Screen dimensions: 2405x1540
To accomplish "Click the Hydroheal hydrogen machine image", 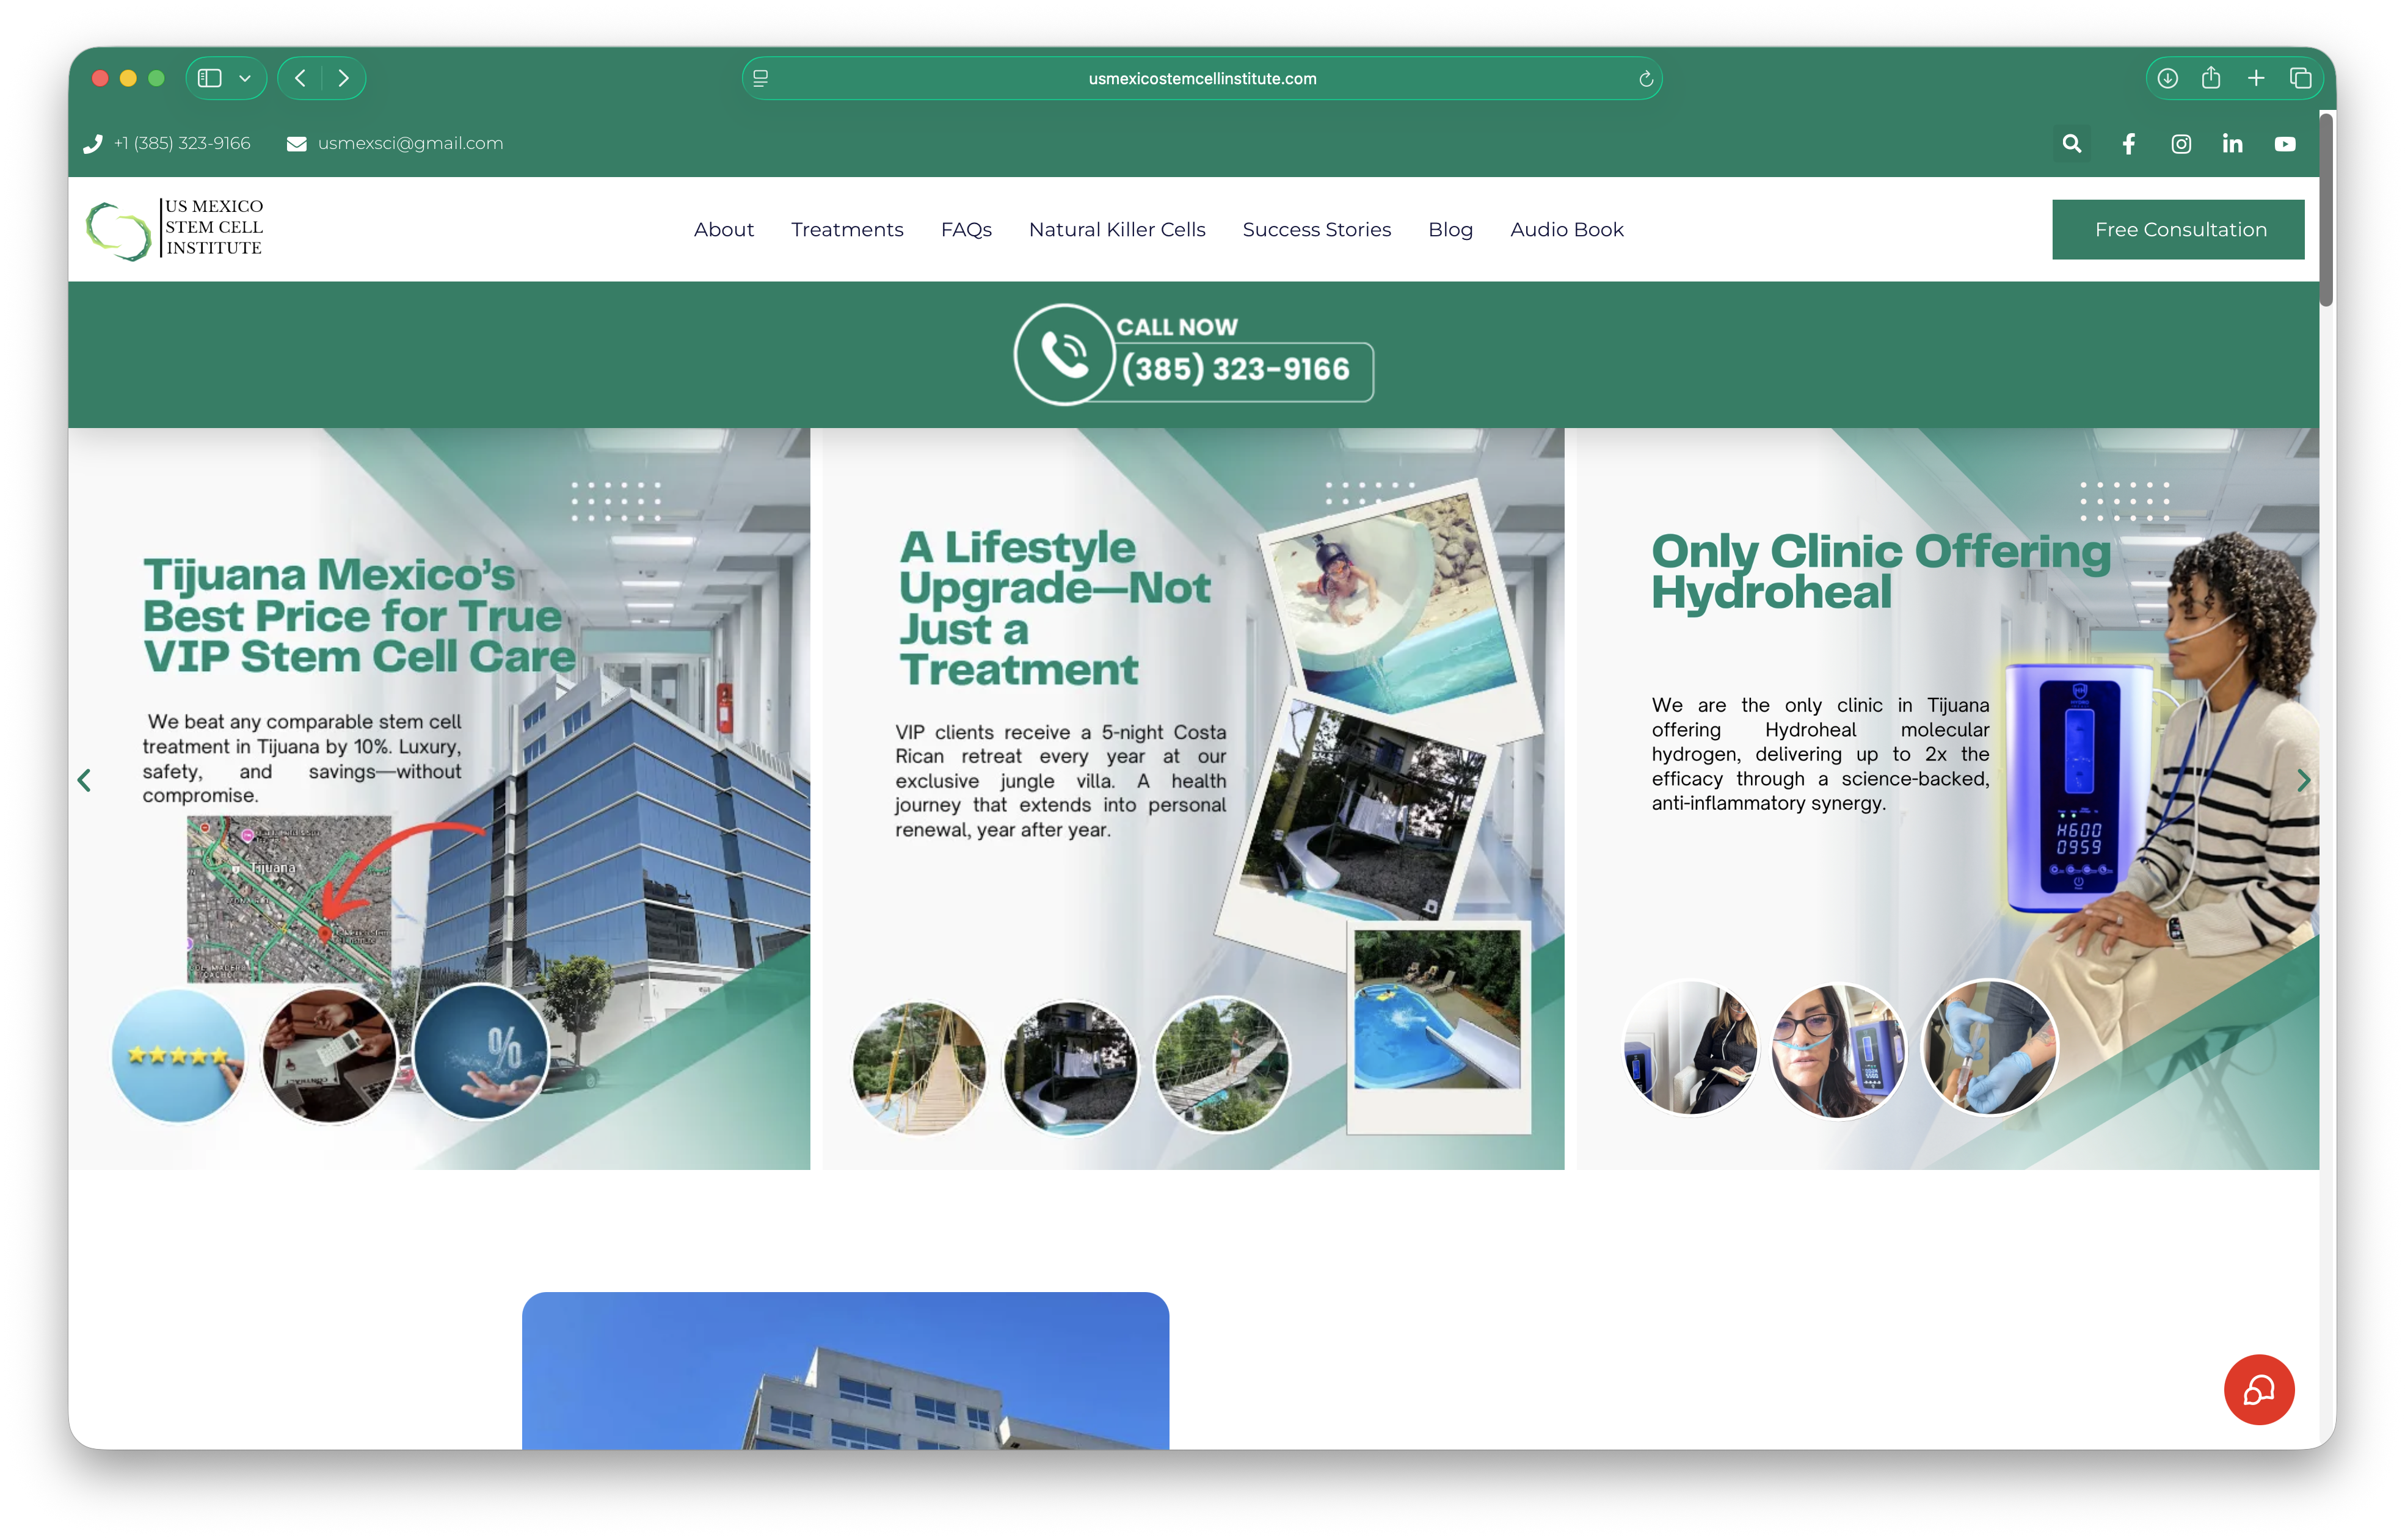I will [2078, 788].
